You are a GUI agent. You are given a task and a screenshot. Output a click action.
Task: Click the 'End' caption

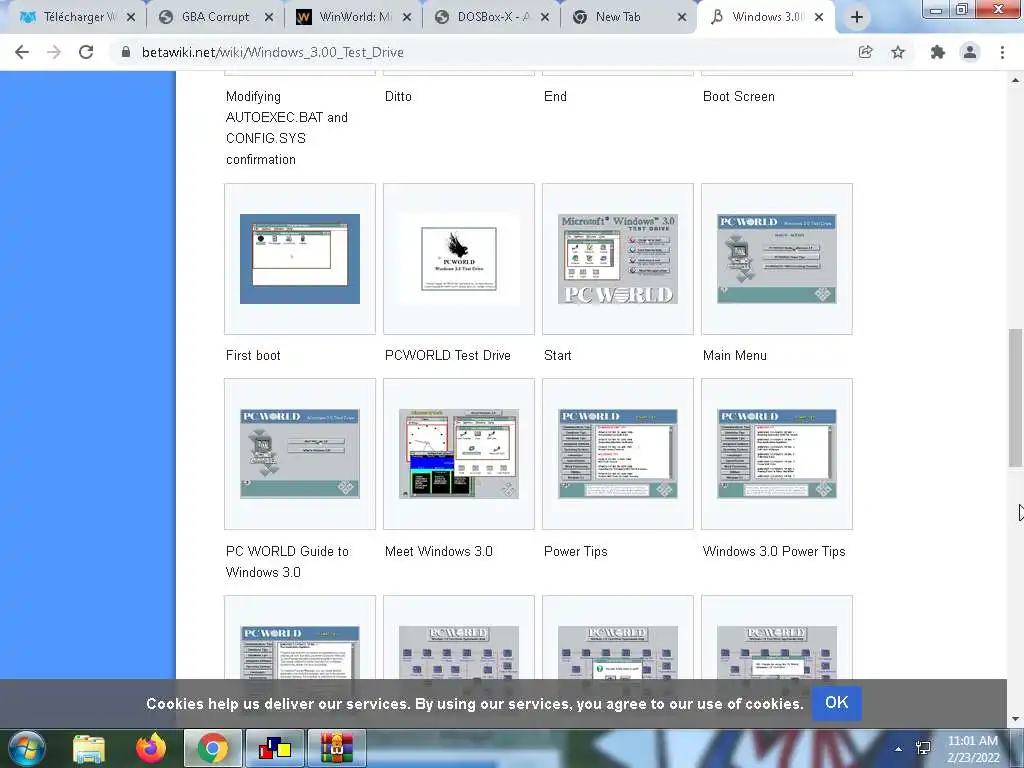(555, 96)
